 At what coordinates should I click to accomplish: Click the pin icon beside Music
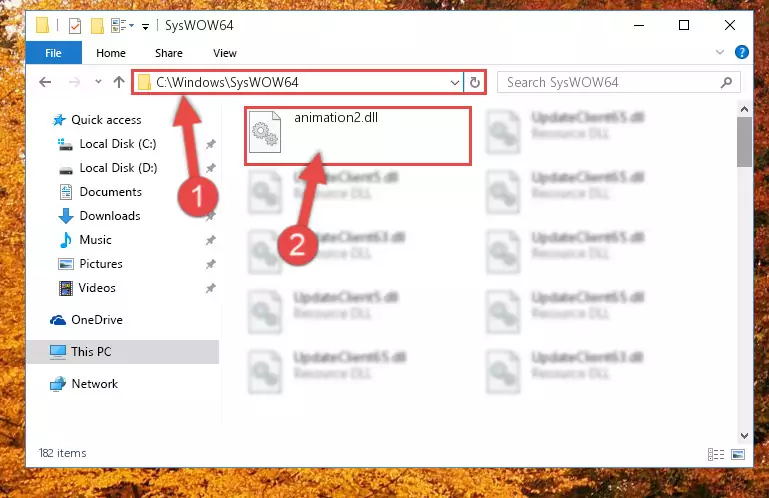[x=210, y=240]
